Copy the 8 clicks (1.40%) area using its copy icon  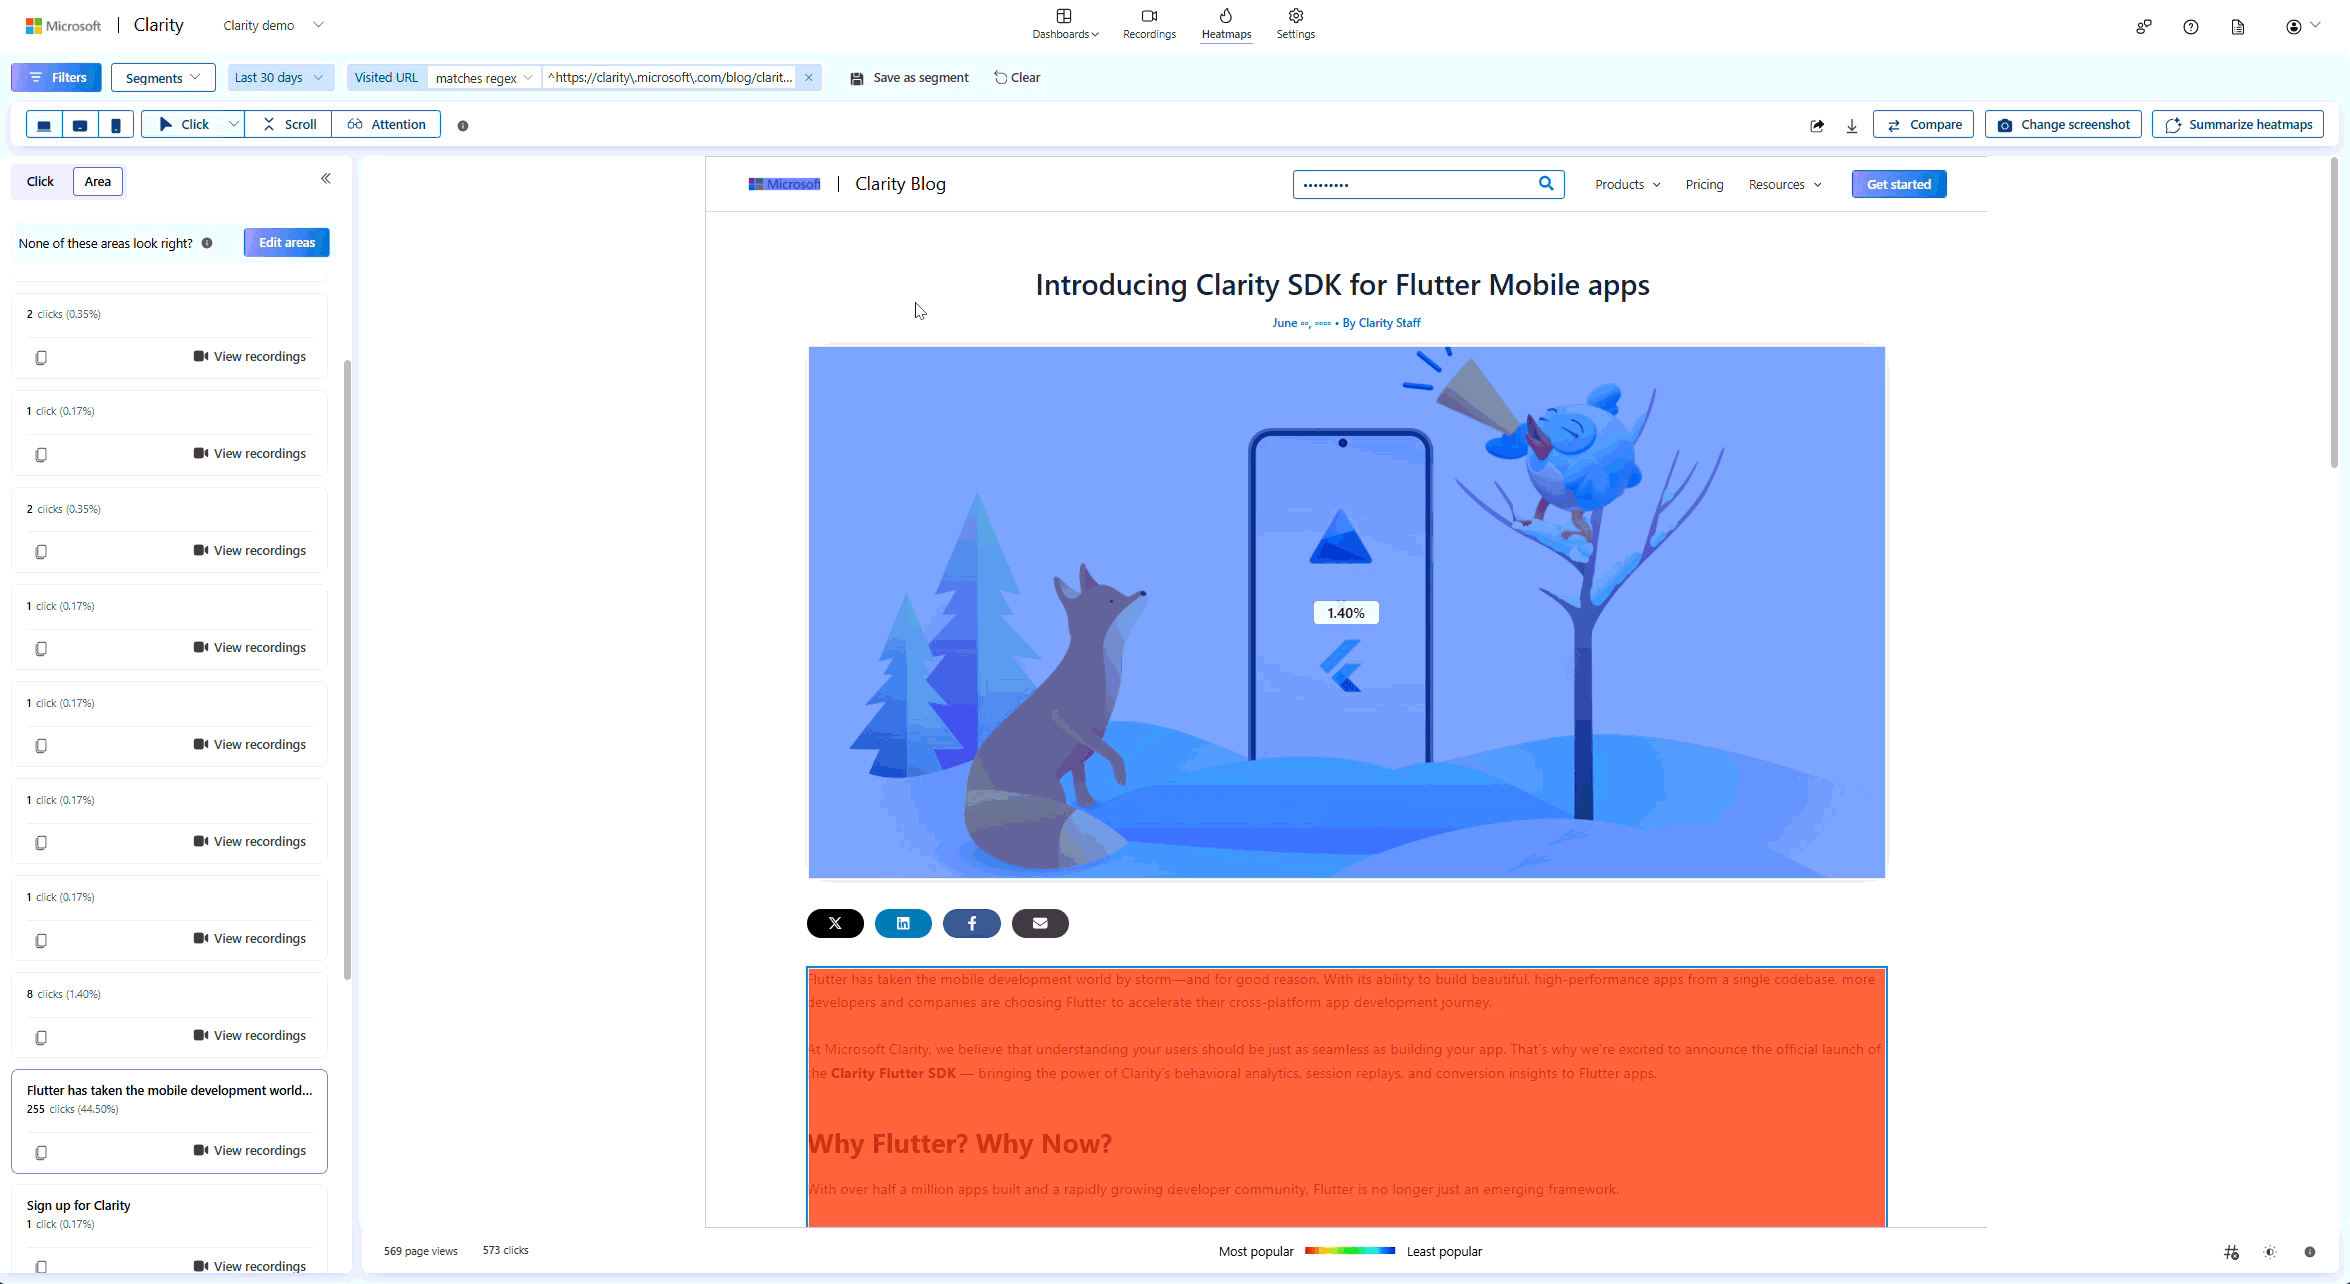41,1037
